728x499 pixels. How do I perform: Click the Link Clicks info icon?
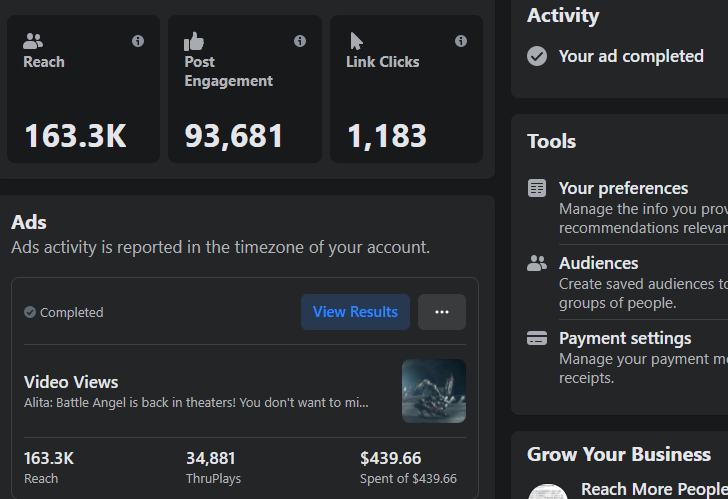461,41
